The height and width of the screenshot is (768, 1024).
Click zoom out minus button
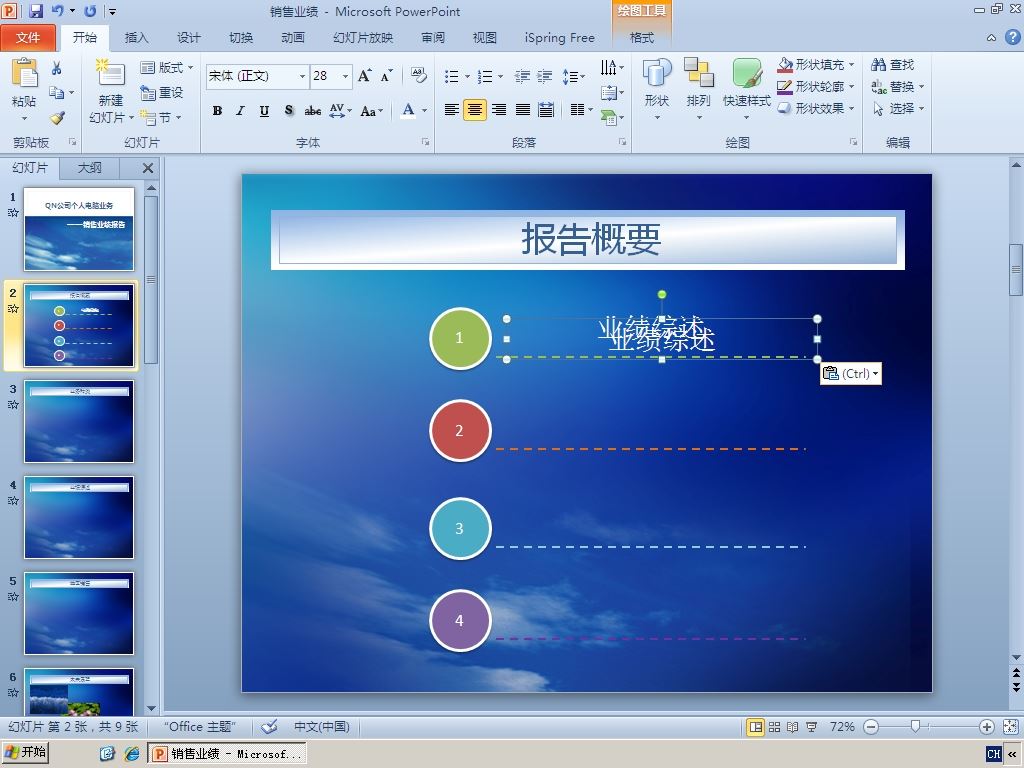click(x=871, y=727)
